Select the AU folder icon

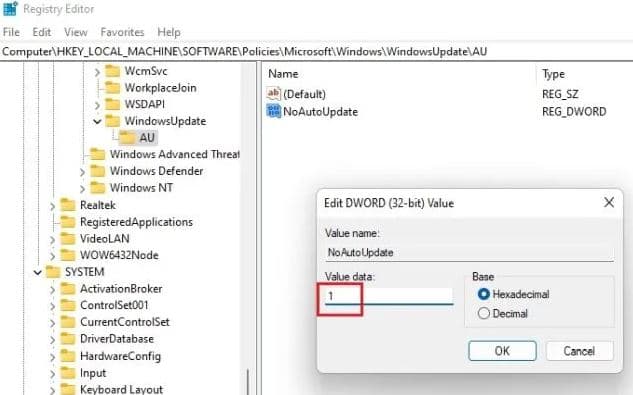(x=128, y=138)
